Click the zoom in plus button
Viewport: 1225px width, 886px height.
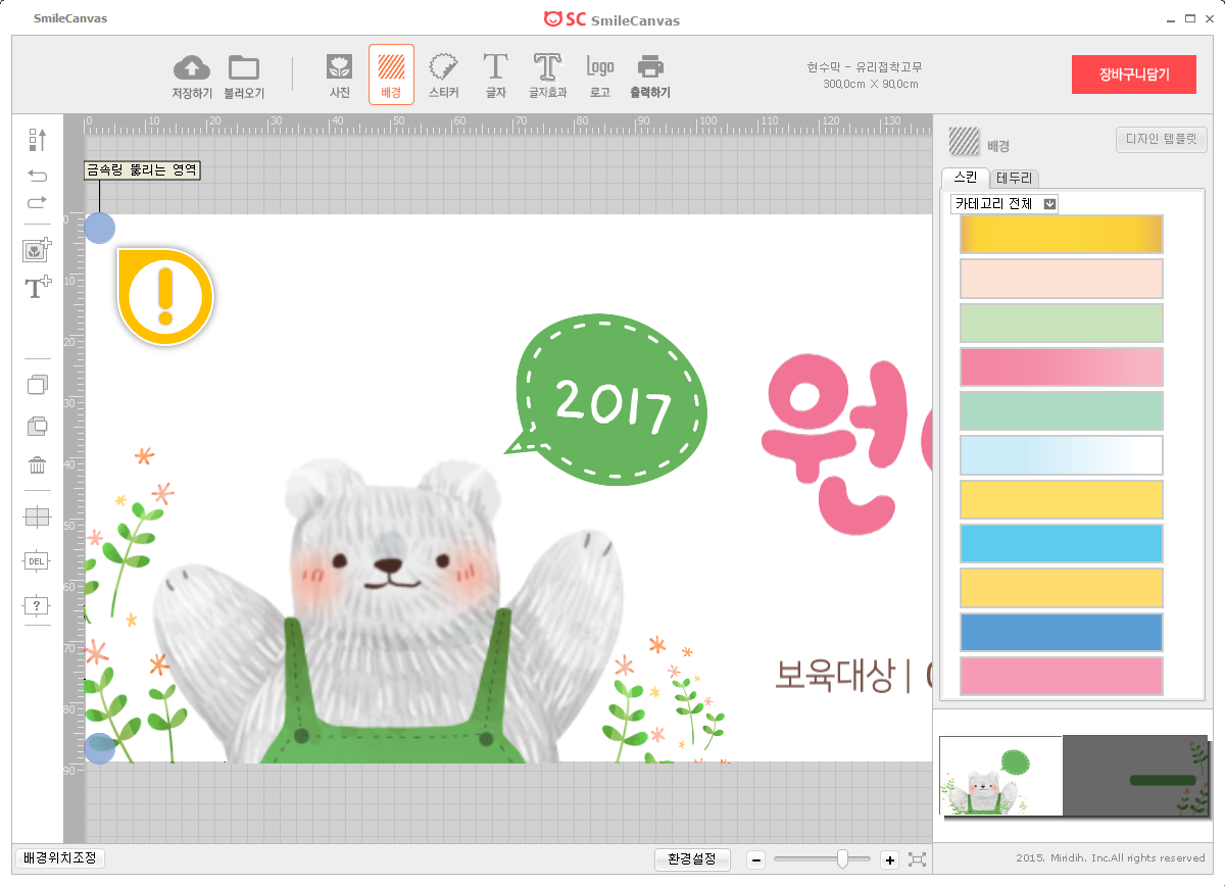889,860
